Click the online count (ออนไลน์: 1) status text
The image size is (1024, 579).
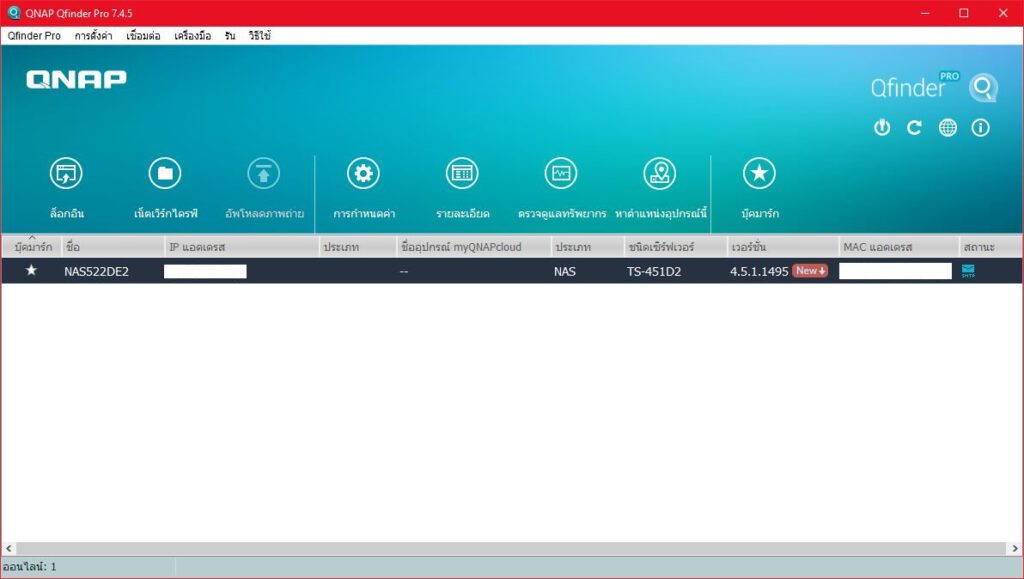pyautogui.click(x=30, y=567)
